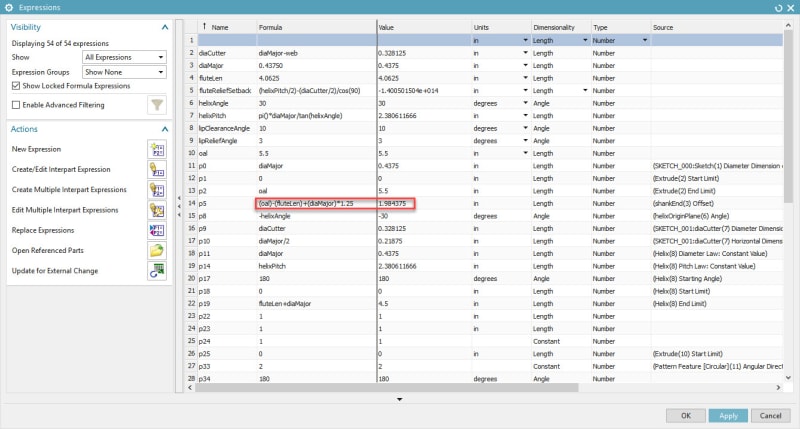Expand the hidden section arrow below table
Image resolution: width=800 pixels, height=429 pixels.
[x=399, y=399]
